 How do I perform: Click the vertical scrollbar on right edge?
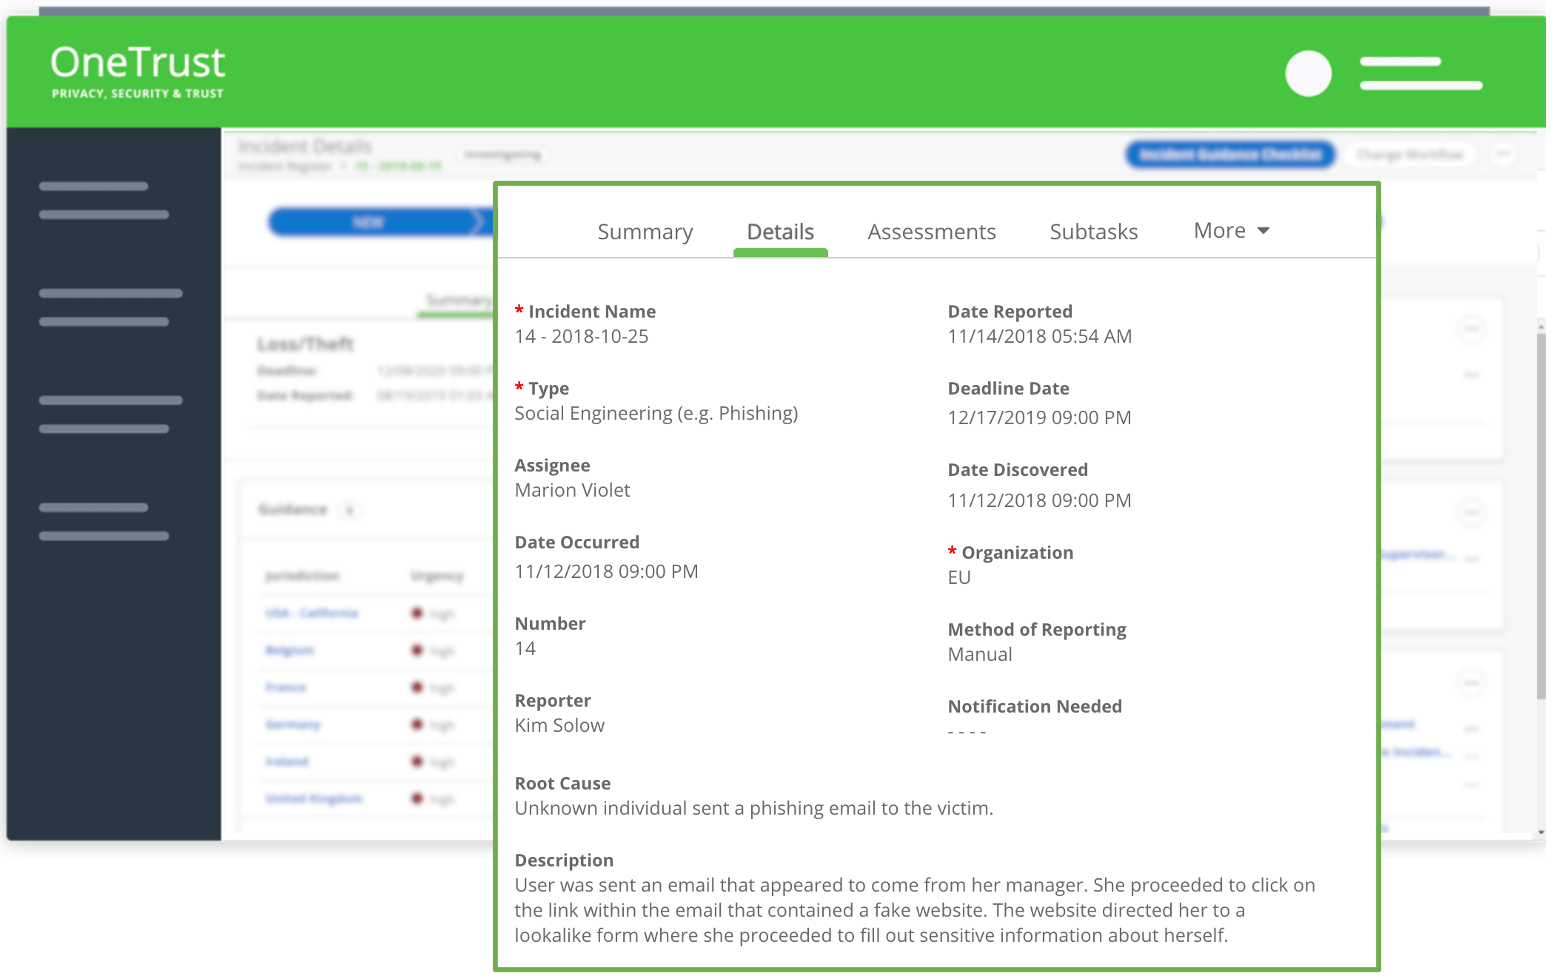1541,515
